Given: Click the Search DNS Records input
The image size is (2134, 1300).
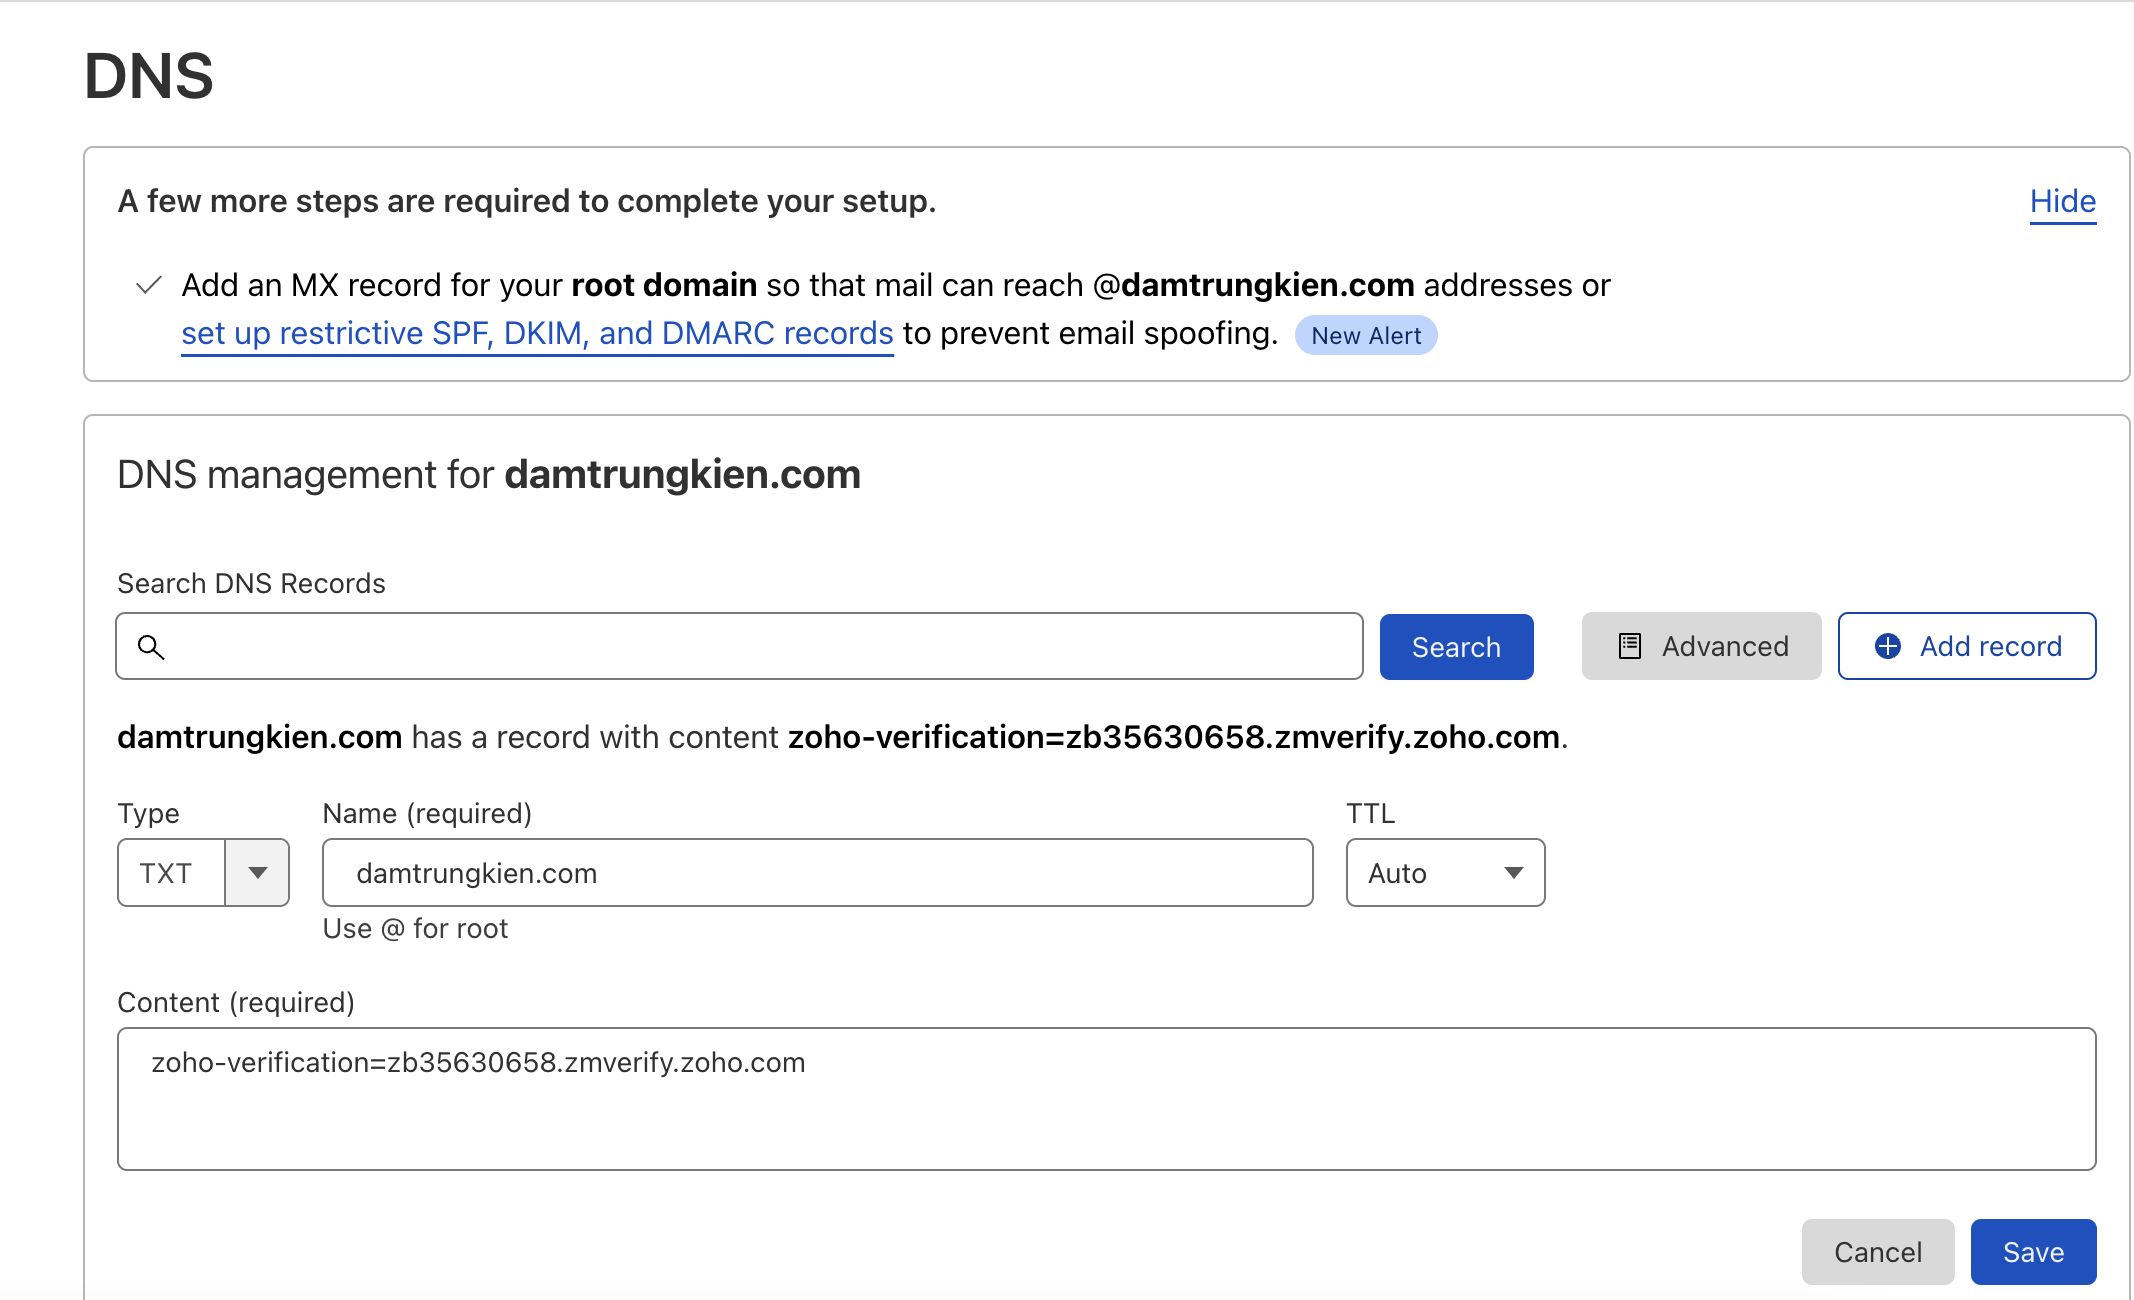Looking at the screenshot, I should click(x=739, y=646).
